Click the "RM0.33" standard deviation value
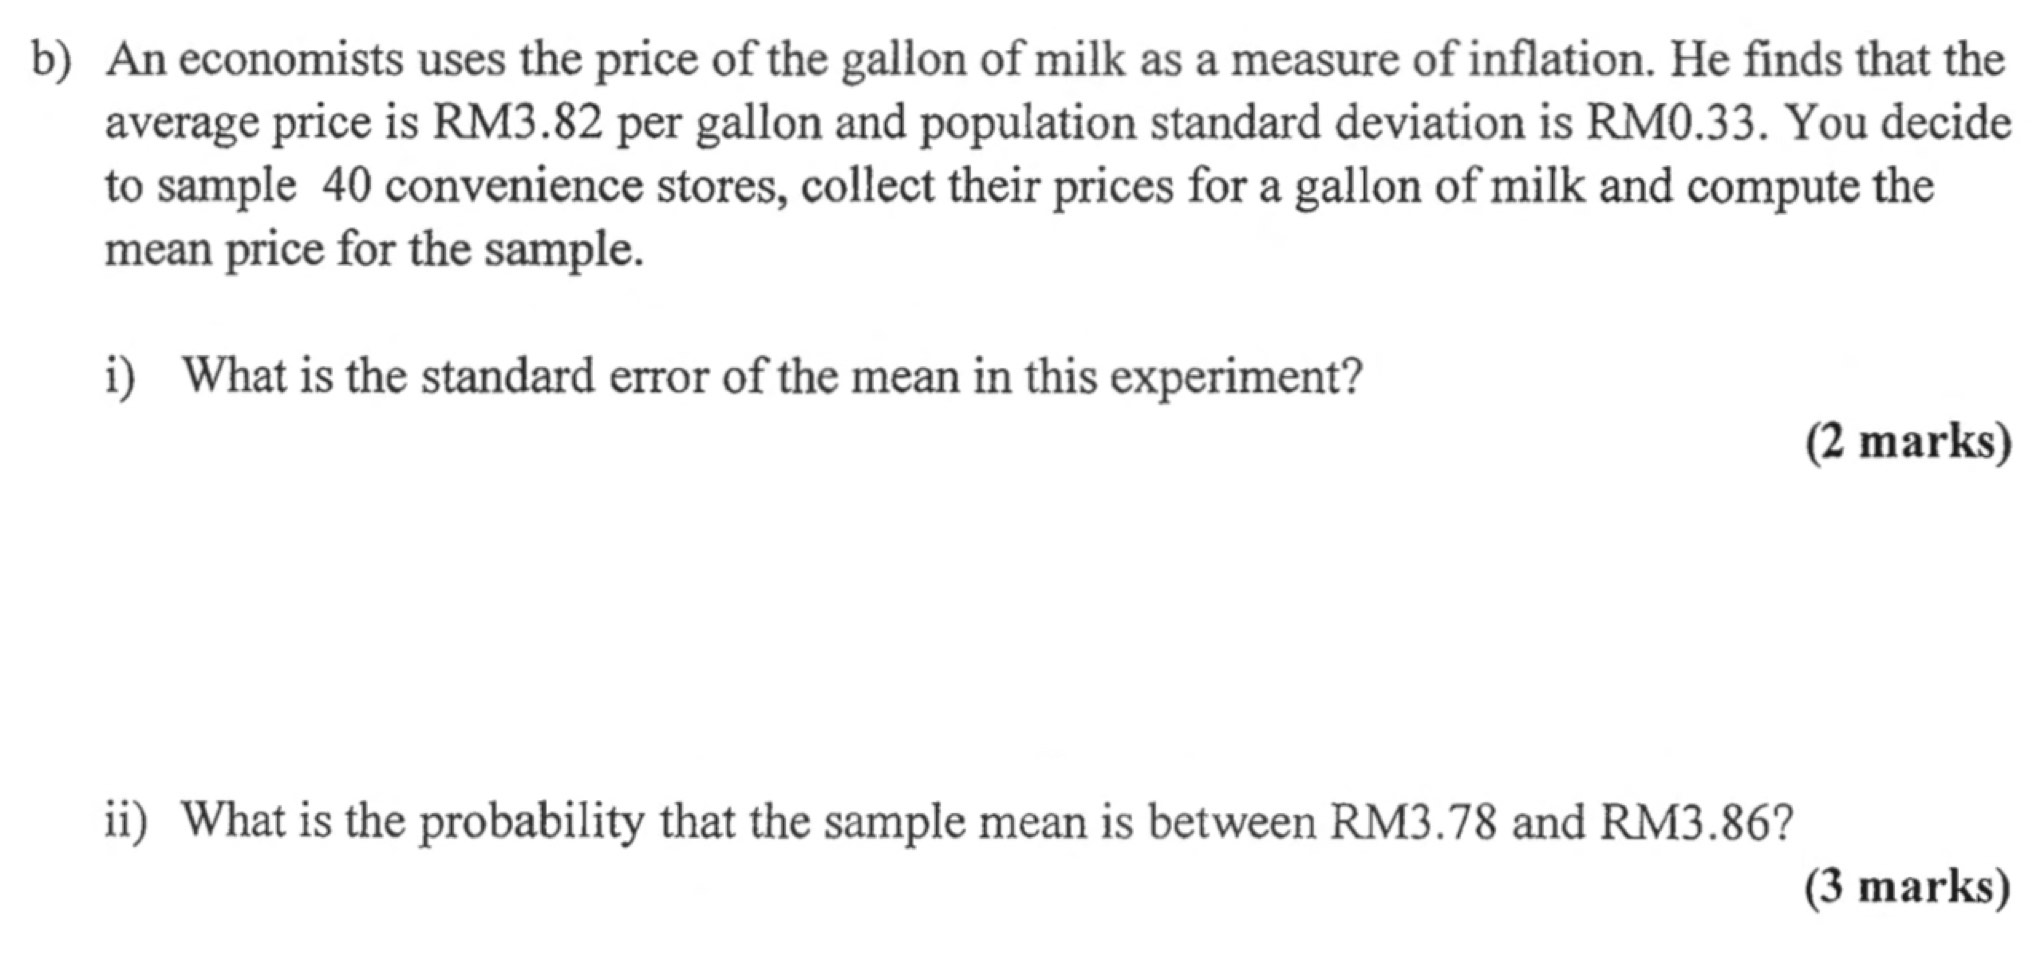2036x954 pixels. coord(1671,124)
